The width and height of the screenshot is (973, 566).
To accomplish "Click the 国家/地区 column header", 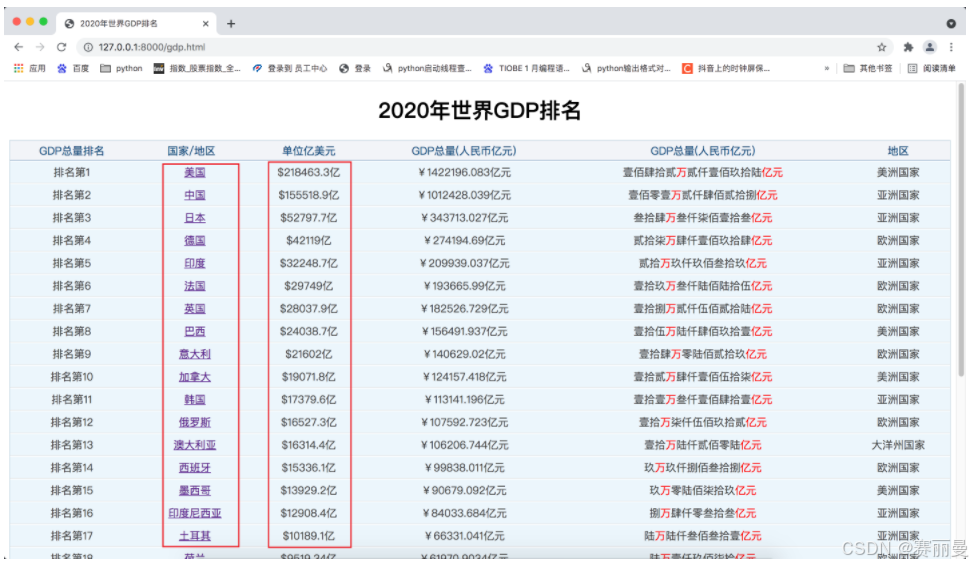I will pos(192,151).
